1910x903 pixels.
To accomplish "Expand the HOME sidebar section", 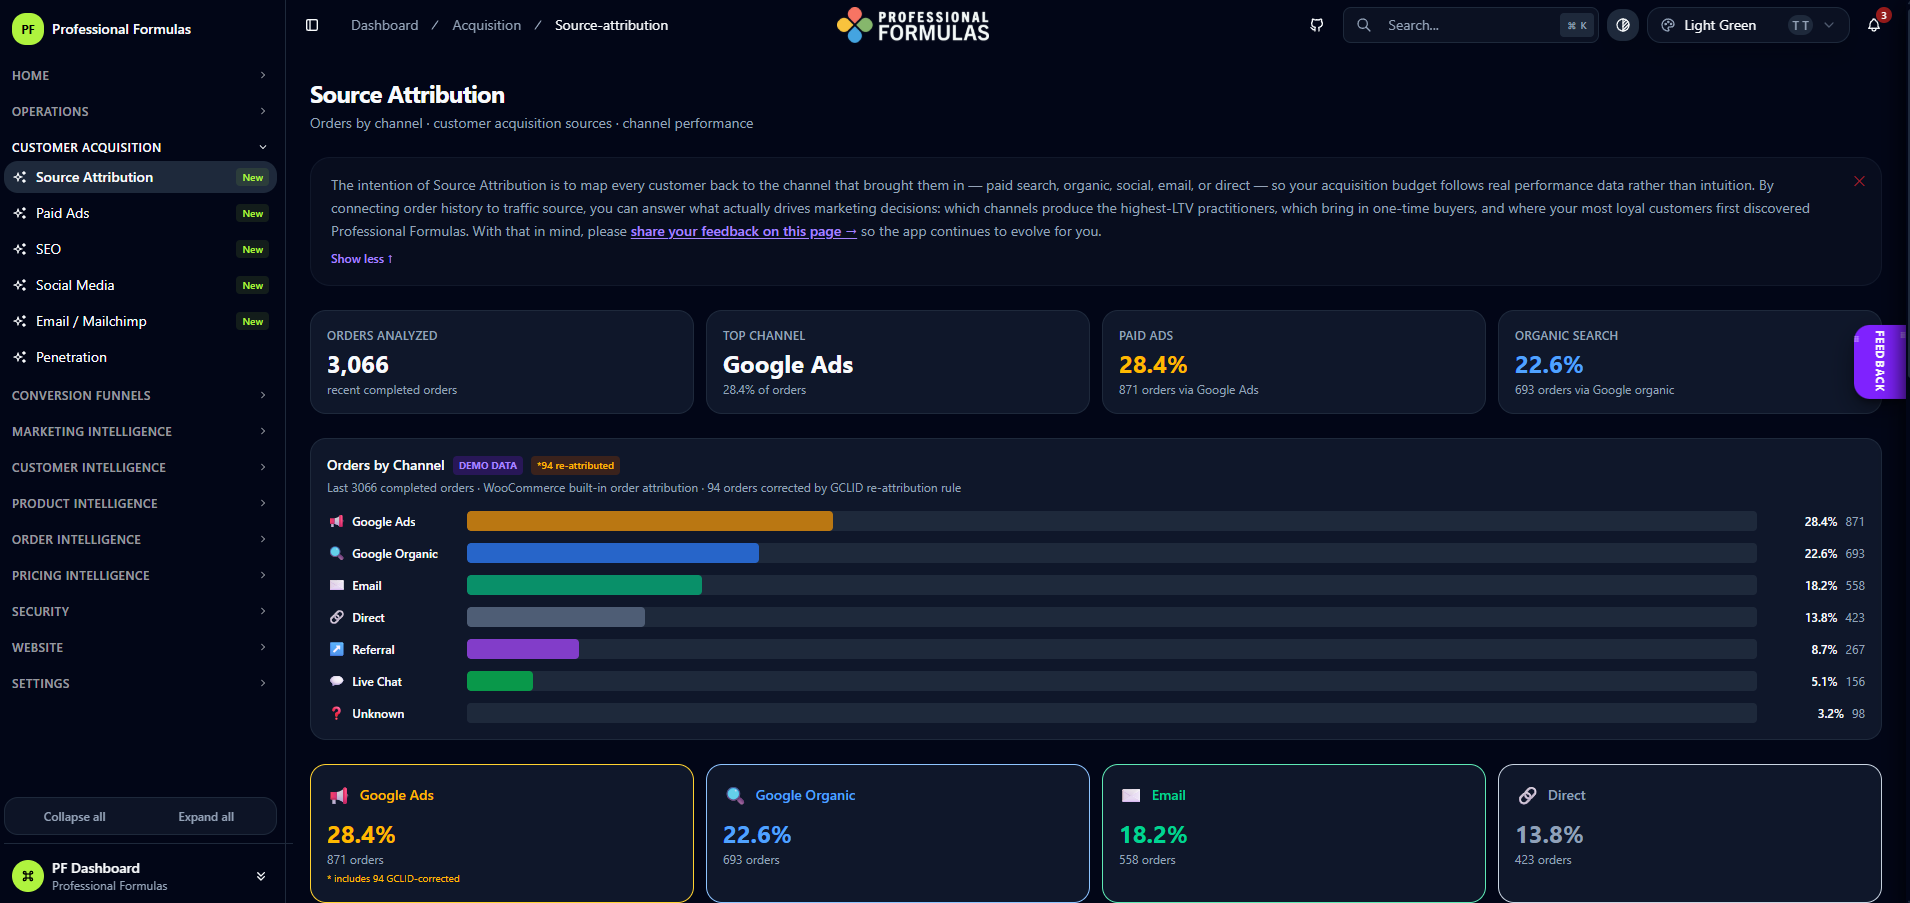I will (139, 75).
